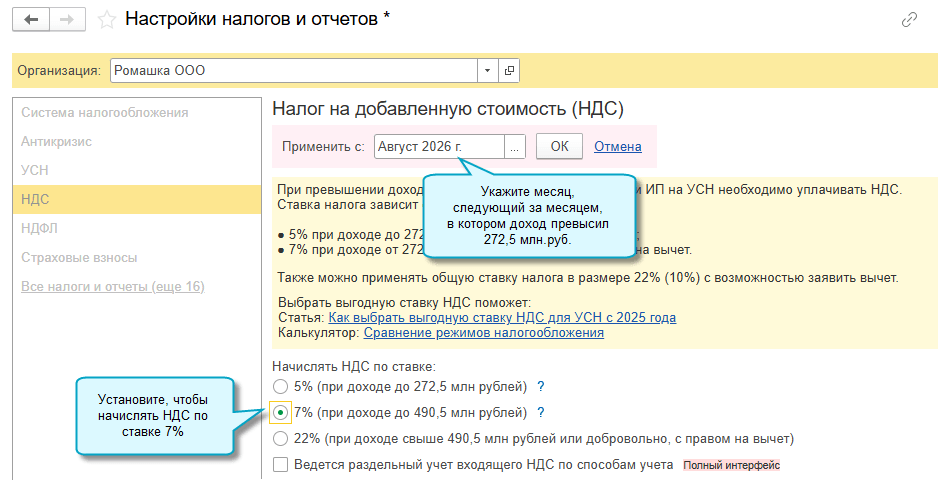Click the Полный интерфейс label
The height and width of the screenshot is (480, 938).
point(732,465)
